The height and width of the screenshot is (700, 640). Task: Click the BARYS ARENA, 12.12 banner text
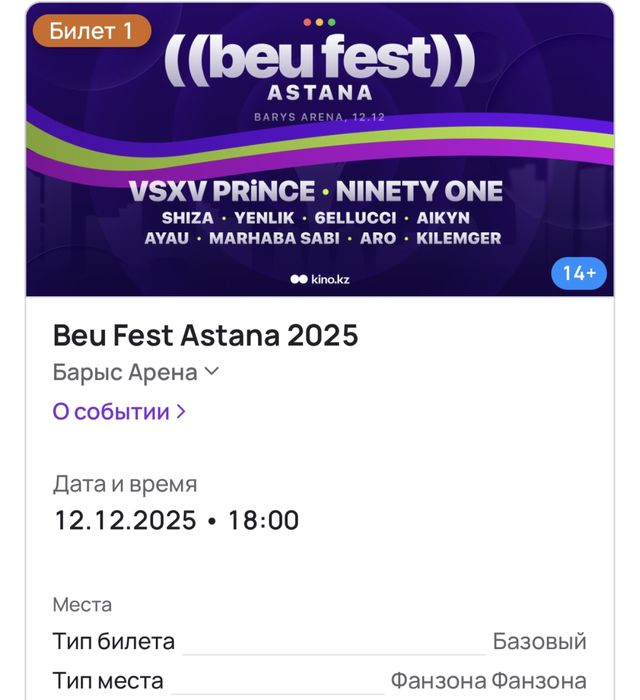tap(320, 116)
